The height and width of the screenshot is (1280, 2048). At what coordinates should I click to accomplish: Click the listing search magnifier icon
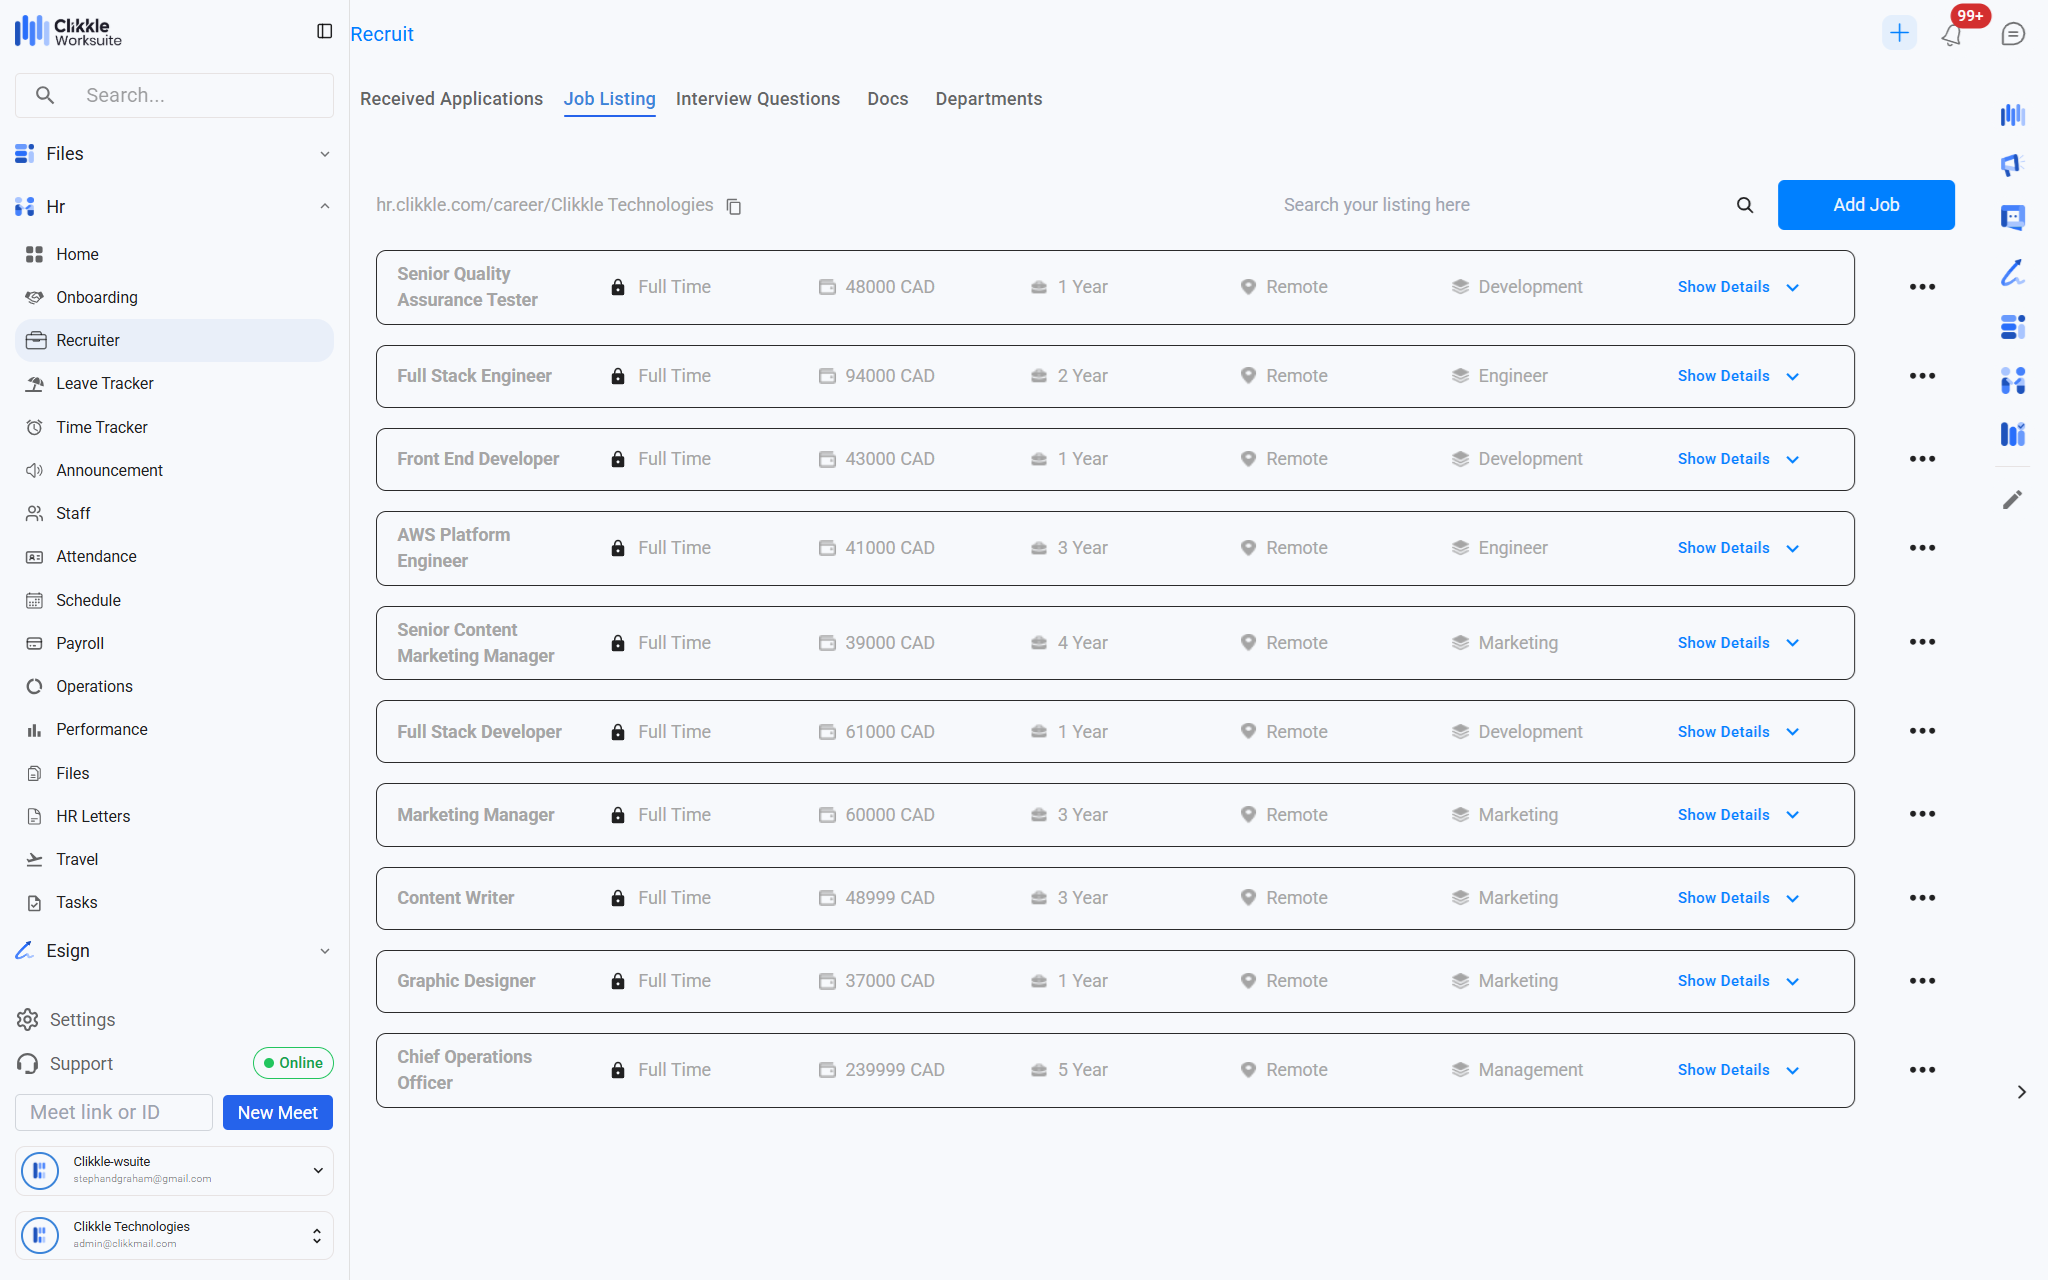tap(1745, 205)
